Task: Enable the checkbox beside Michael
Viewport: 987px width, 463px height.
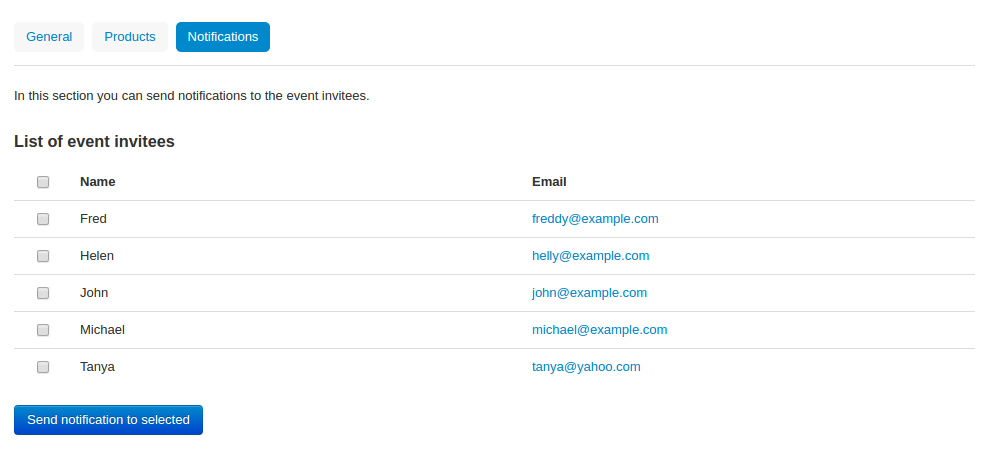Action: point(43,330)
